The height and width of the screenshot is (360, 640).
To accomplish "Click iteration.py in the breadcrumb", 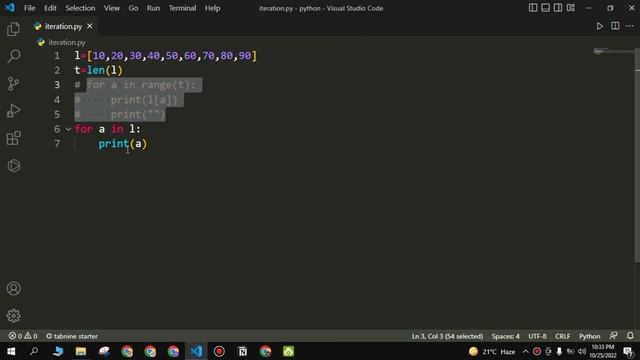I will coord(67,42).
